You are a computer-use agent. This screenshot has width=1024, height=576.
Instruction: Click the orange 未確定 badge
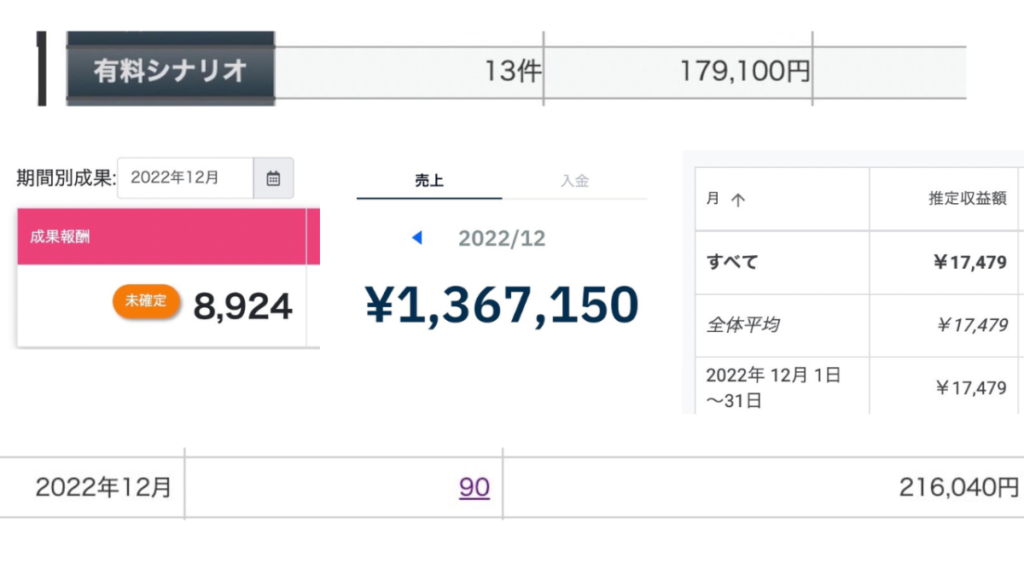tap(146, 301)
